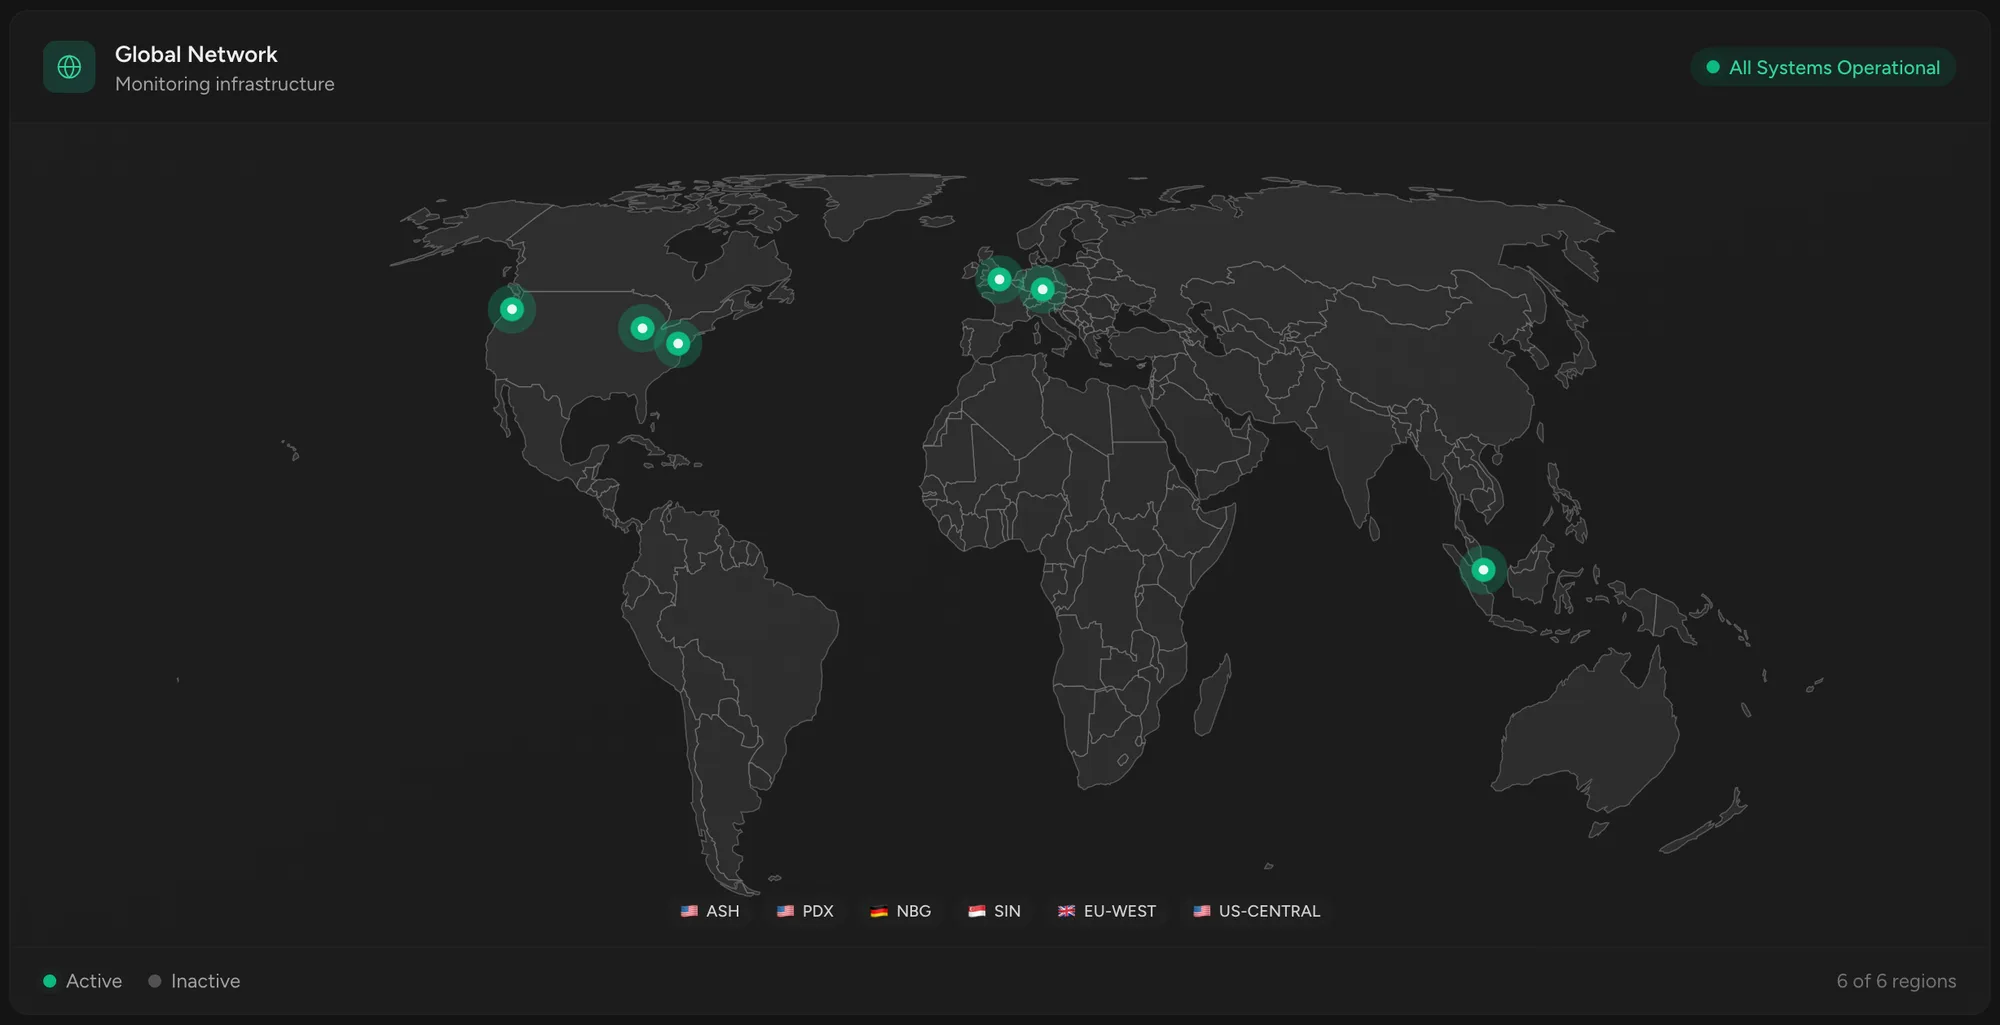The height and width of the screenshot is (1025, 2000).
Task: Click the Inactive legend entry
Action: point(194,981)
